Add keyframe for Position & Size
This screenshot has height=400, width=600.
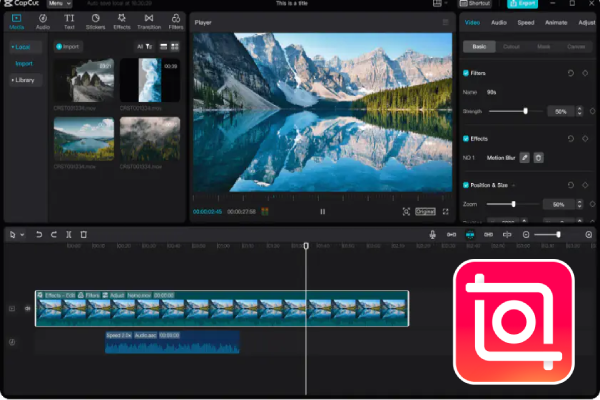tap(585, 185)
